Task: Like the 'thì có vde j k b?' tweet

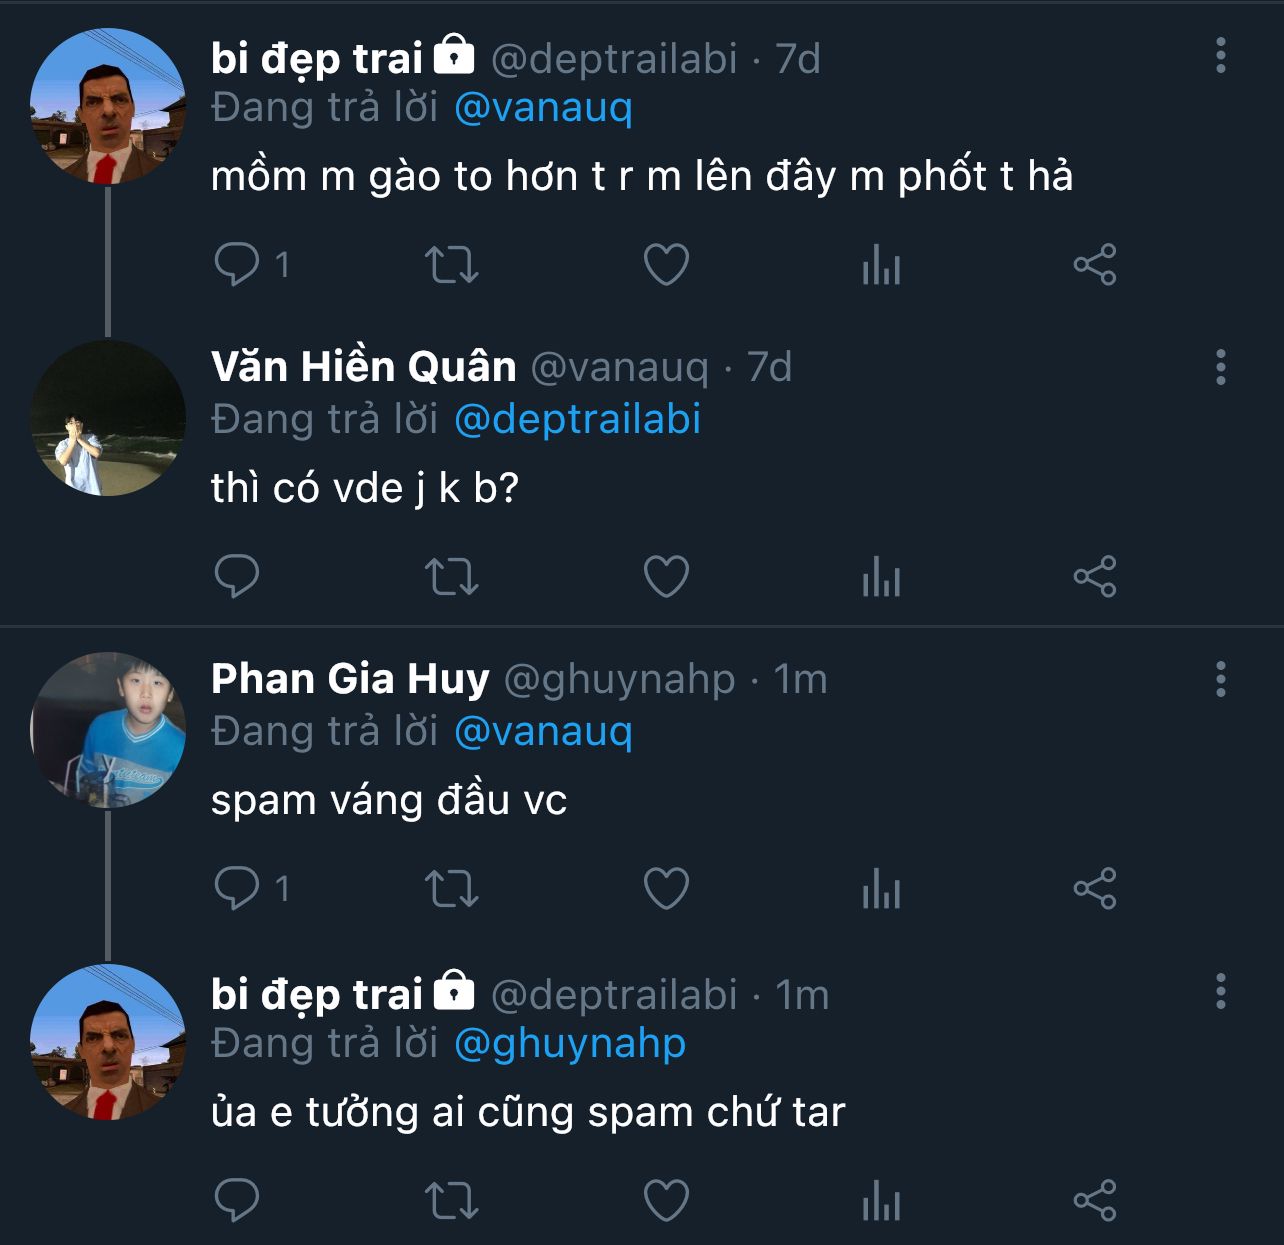Action: (x=666, y=577)
